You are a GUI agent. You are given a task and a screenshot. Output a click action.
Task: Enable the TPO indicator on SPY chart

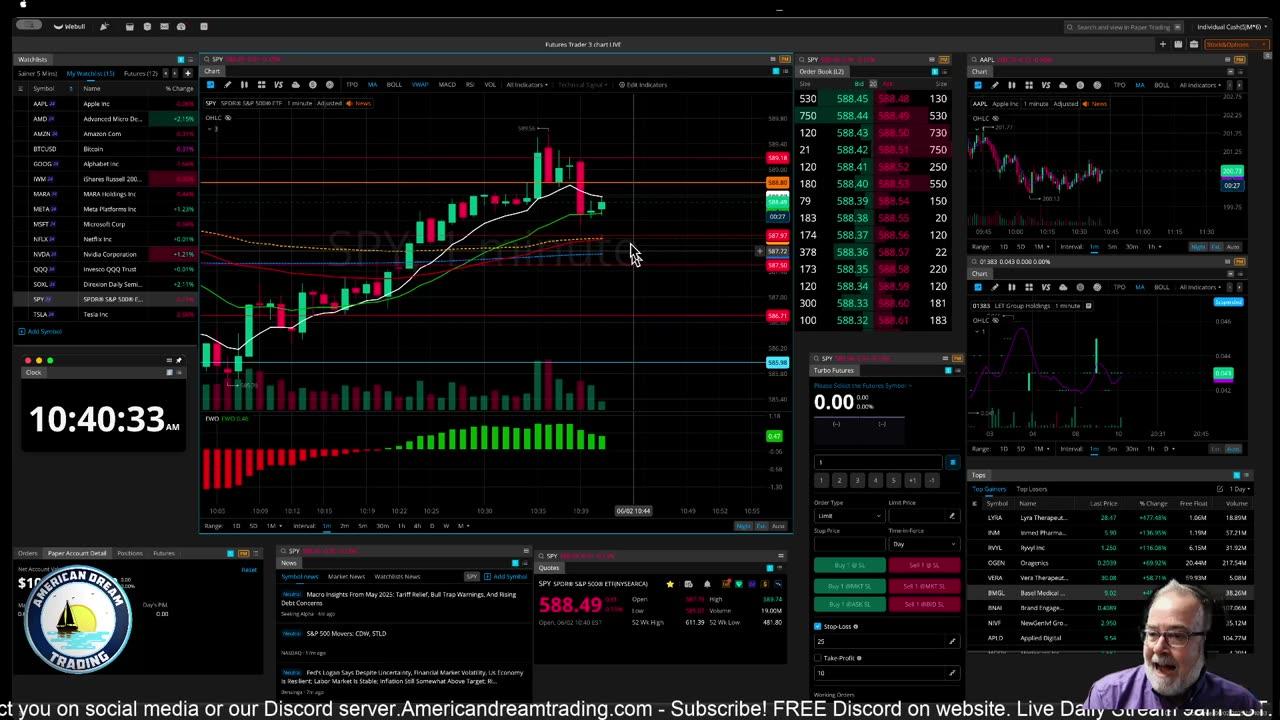pyautogui.click(x=352, y=85)
